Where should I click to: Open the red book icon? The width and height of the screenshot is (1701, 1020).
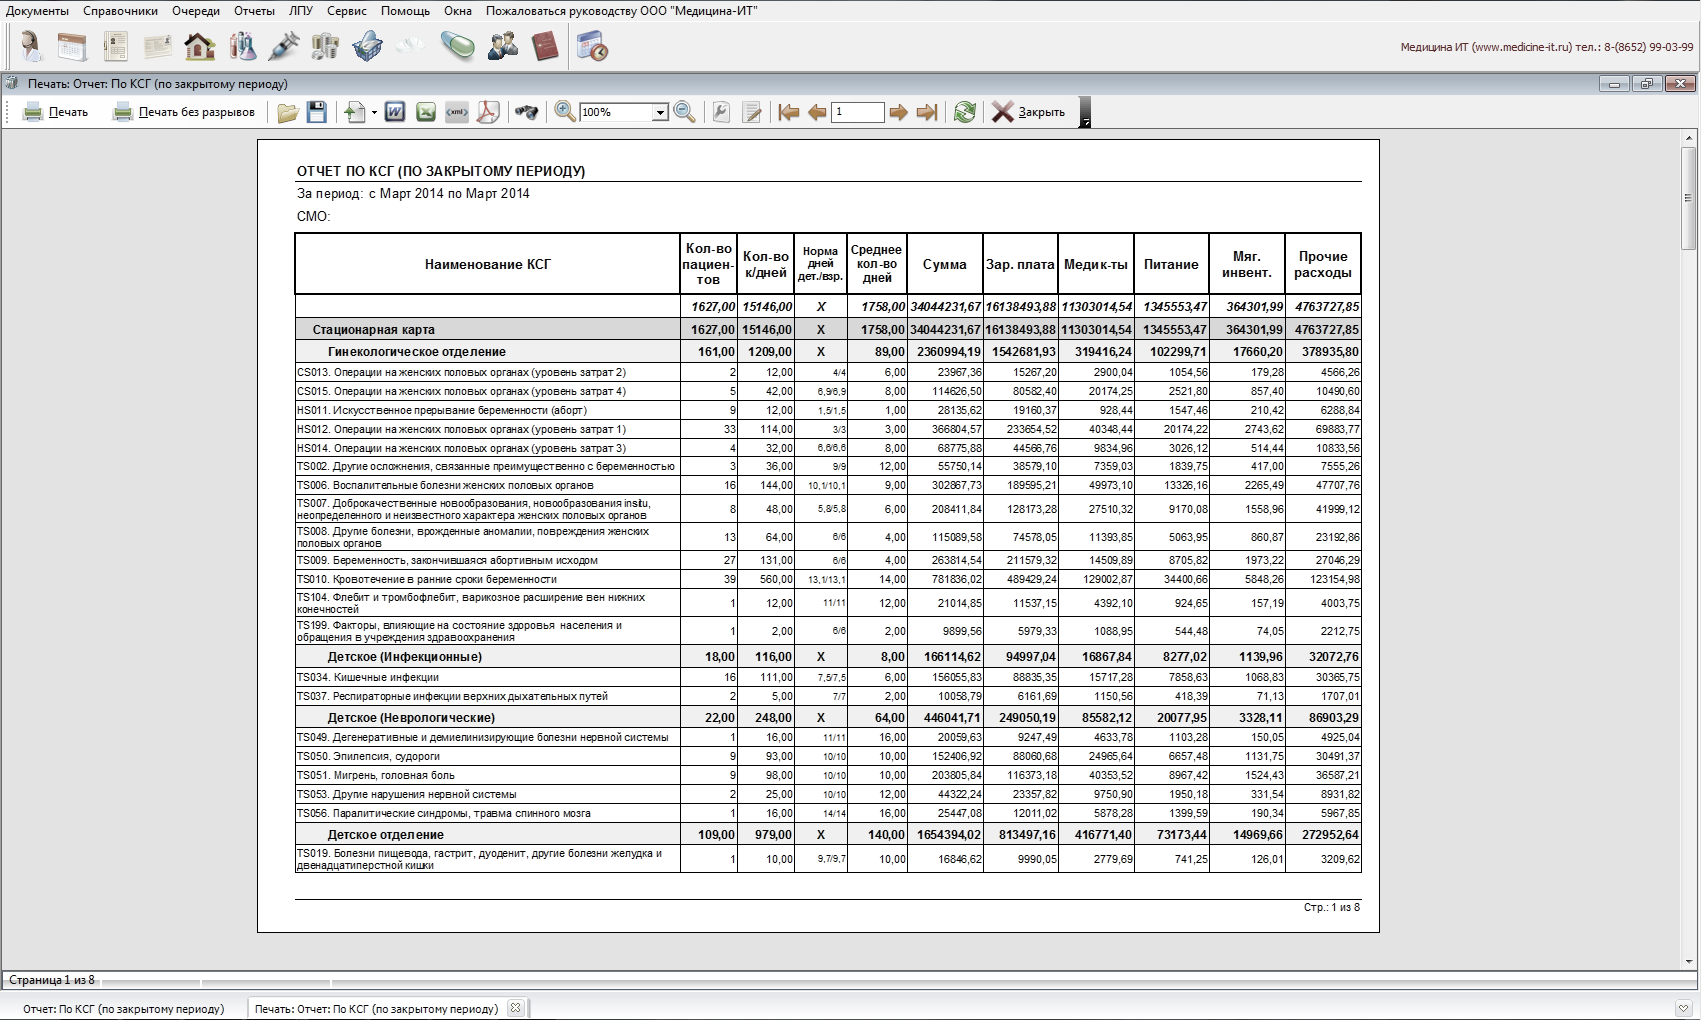pyautogui.click(x=545, y=46)
